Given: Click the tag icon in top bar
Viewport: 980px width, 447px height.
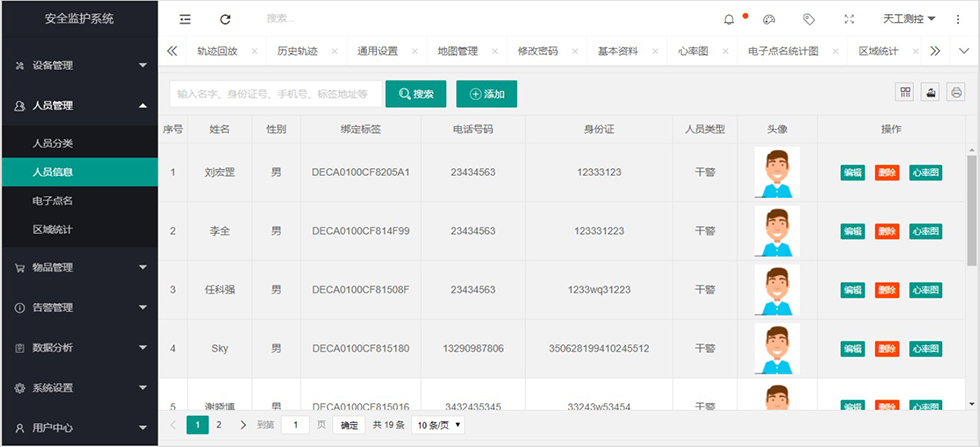Looking at the screenshot, I should 809,19.
